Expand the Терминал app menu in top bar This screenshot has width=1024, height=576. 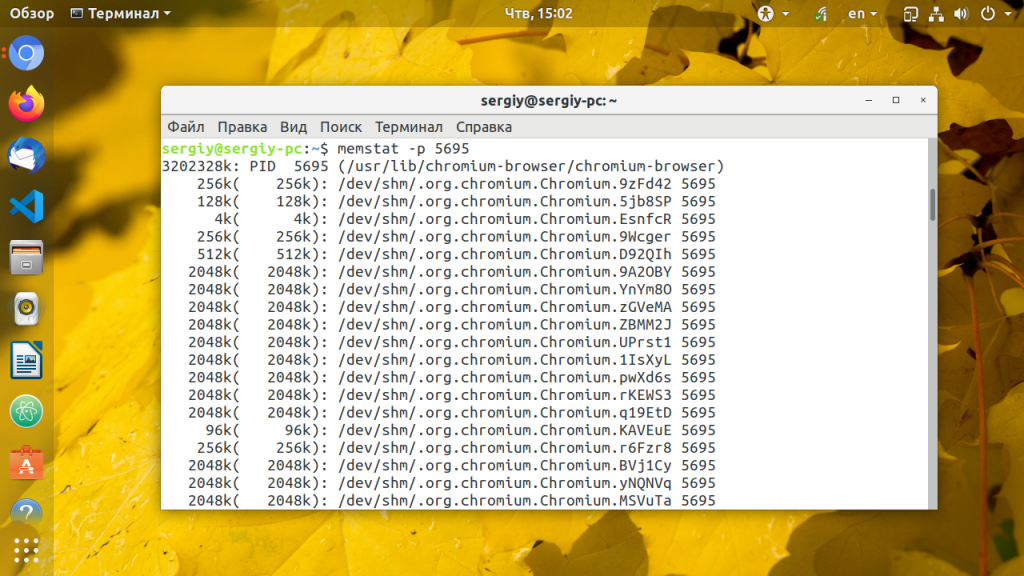click(x=120, y=13)
